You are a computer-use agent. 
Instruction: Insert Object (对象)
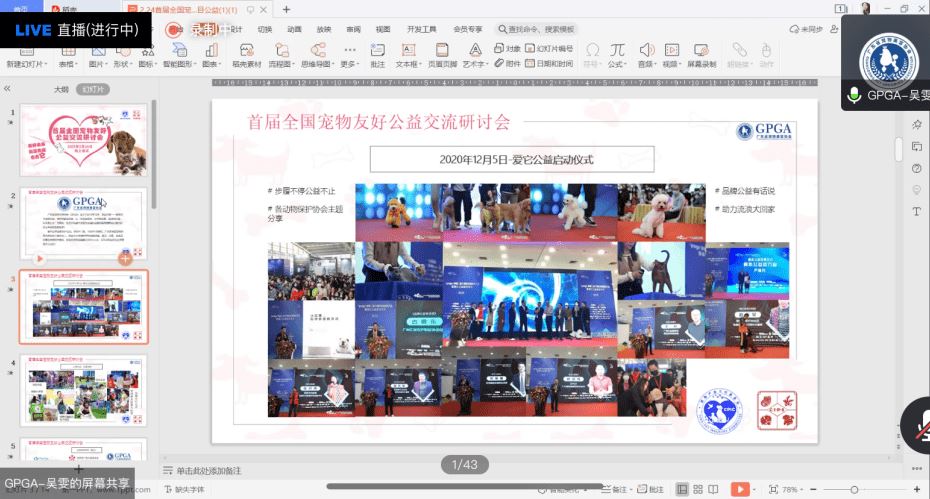click(508, 48)
